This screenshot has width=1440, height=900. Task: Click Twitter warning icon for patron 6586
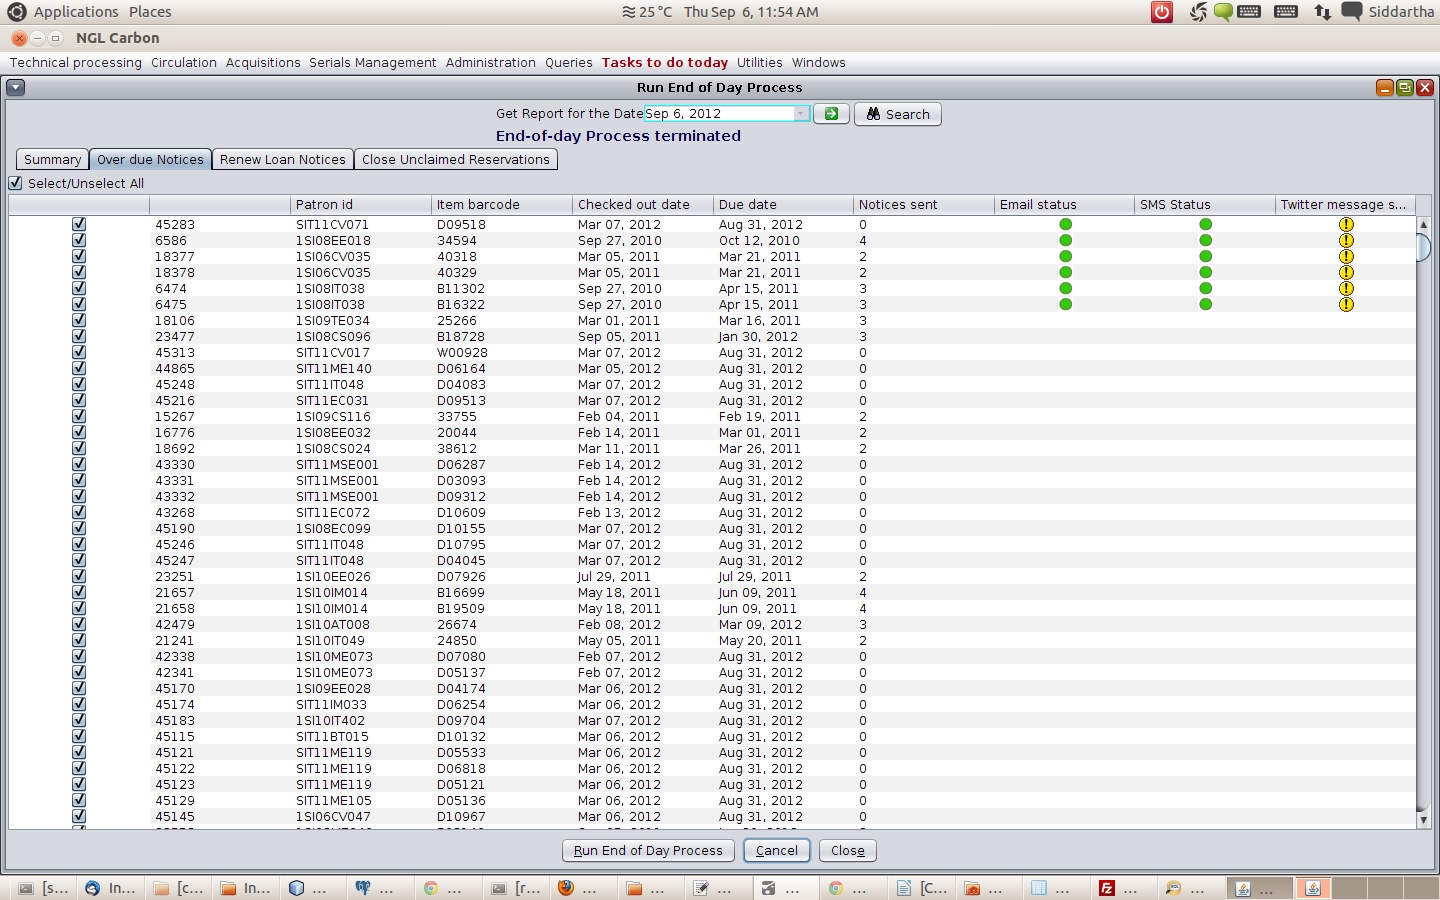click(1346, 241)
